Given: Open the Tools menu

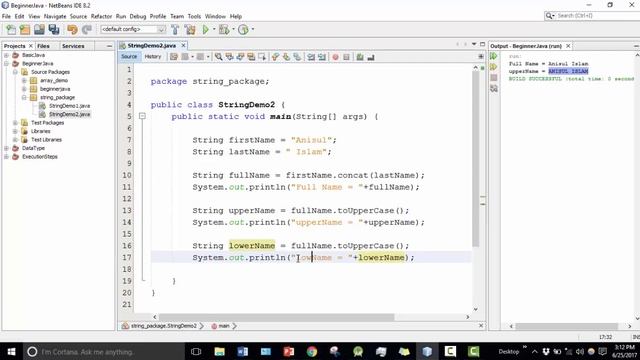Looking at the screenshot, I should pos(194,16).
